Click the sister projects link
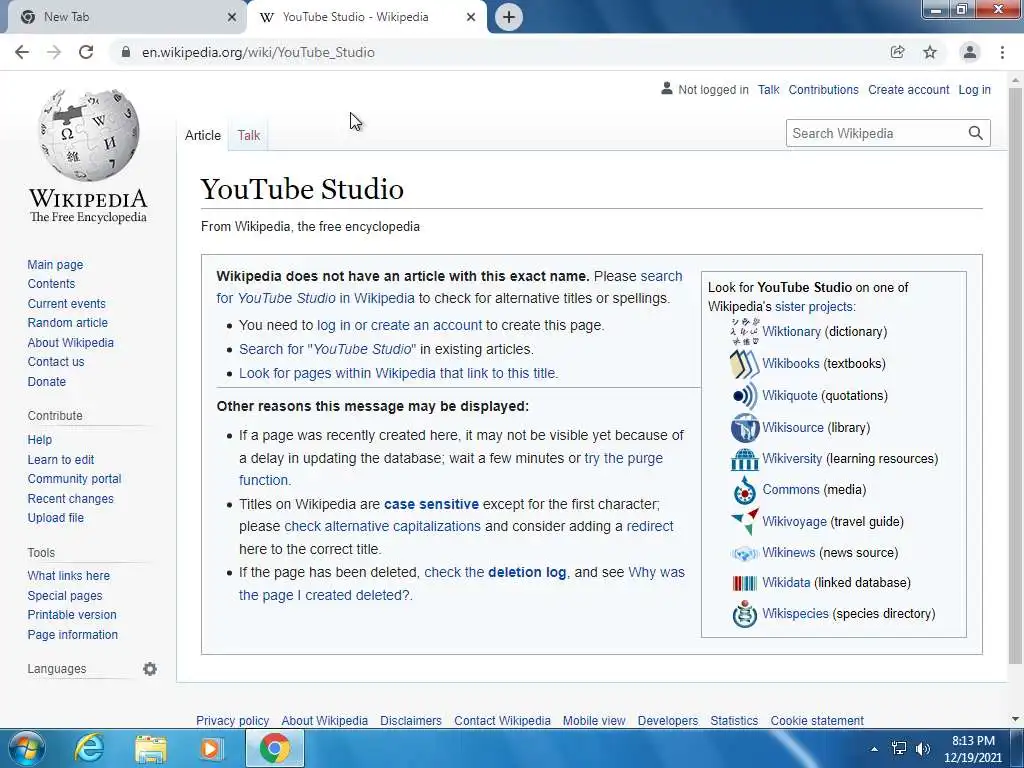Screen dimensions: 1024x768 [814, 306]
